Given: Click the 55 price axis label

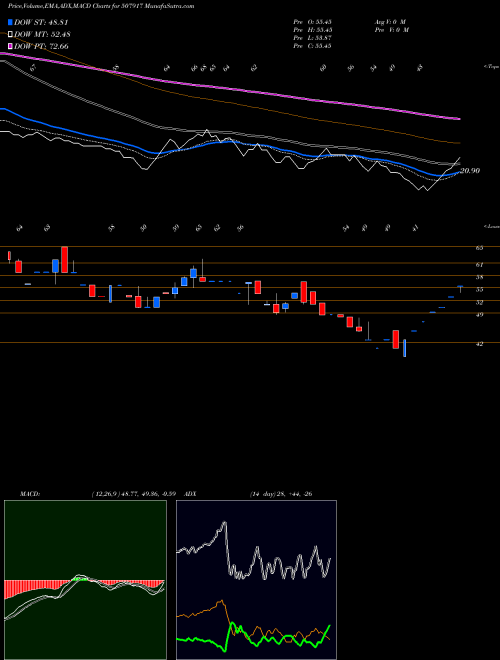Looking at the screenshot, I should pyautogui.click(x=479, y=290).
